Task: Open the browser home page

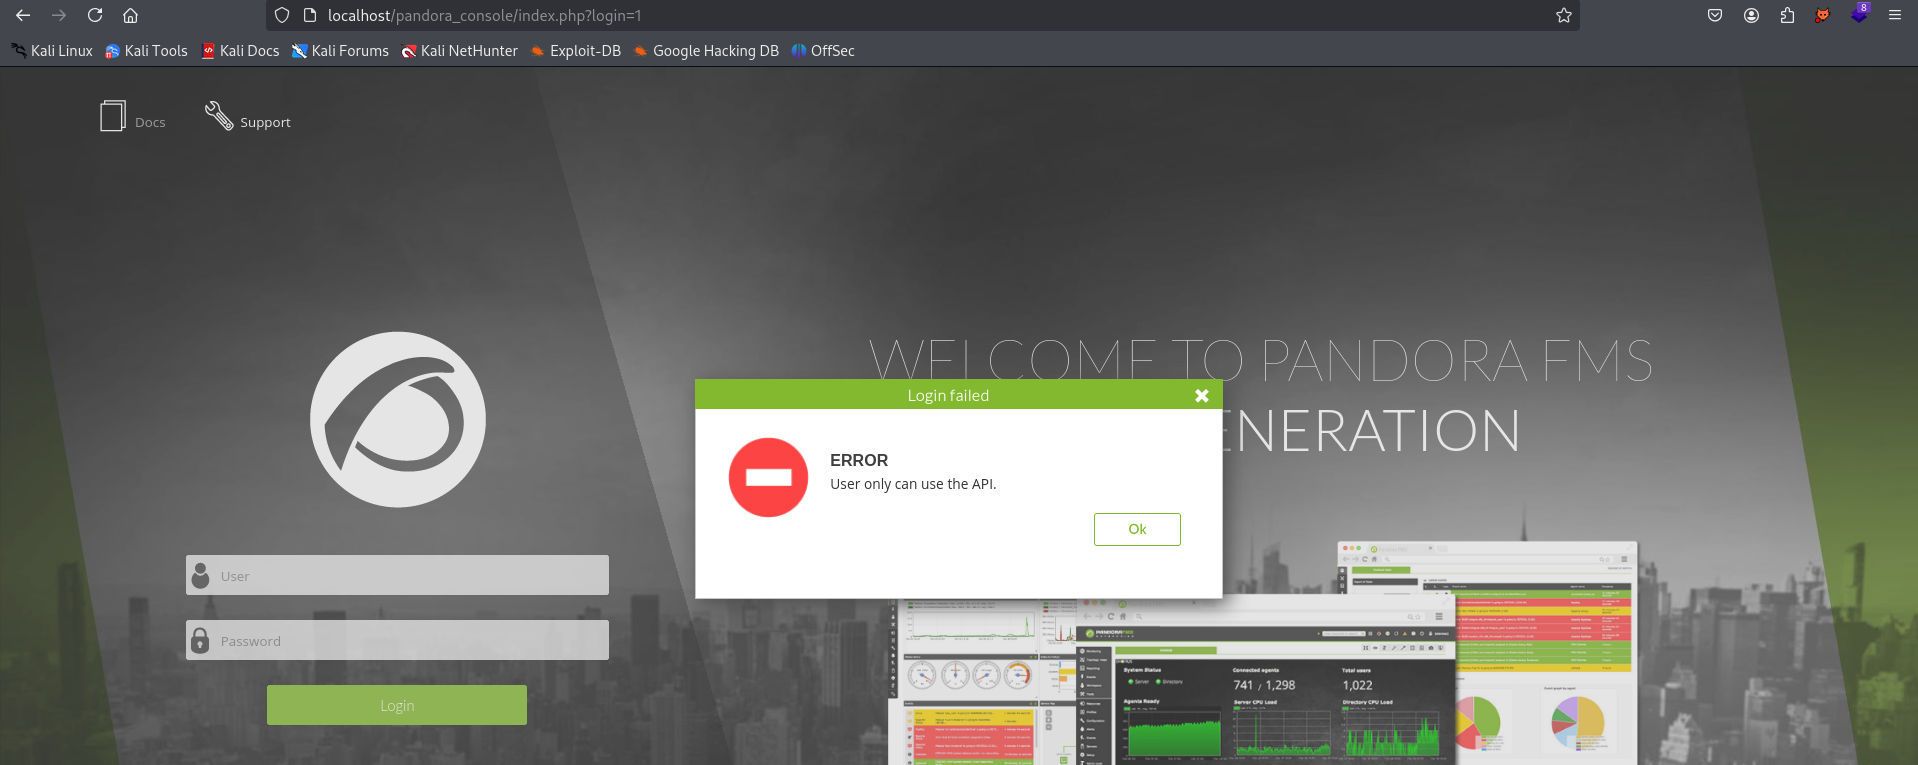Action: [x=130, y=15]
